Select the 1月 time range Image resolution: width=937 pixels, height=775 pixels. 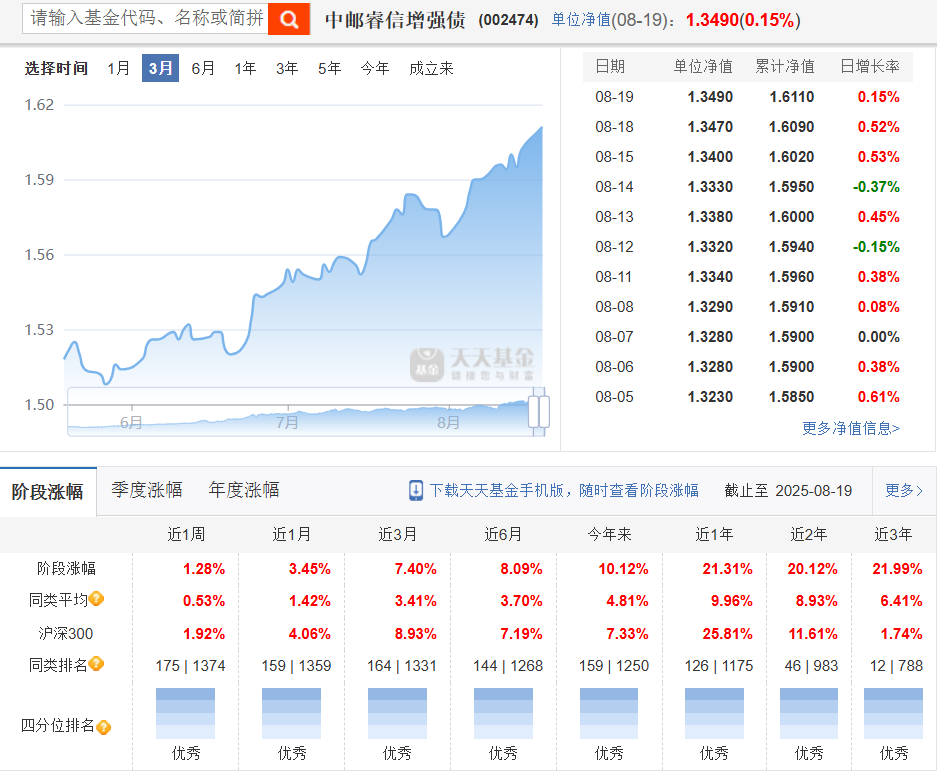[x=118, y=68]
